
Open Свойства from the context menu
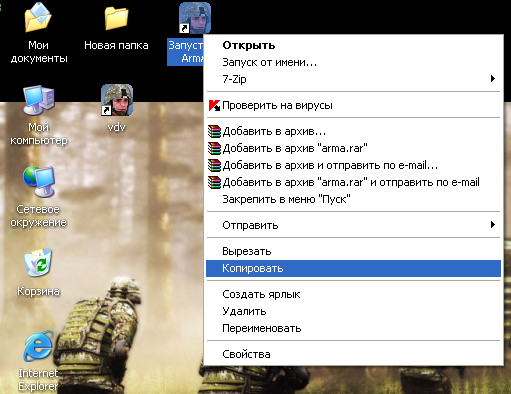[x=353, y=354]
